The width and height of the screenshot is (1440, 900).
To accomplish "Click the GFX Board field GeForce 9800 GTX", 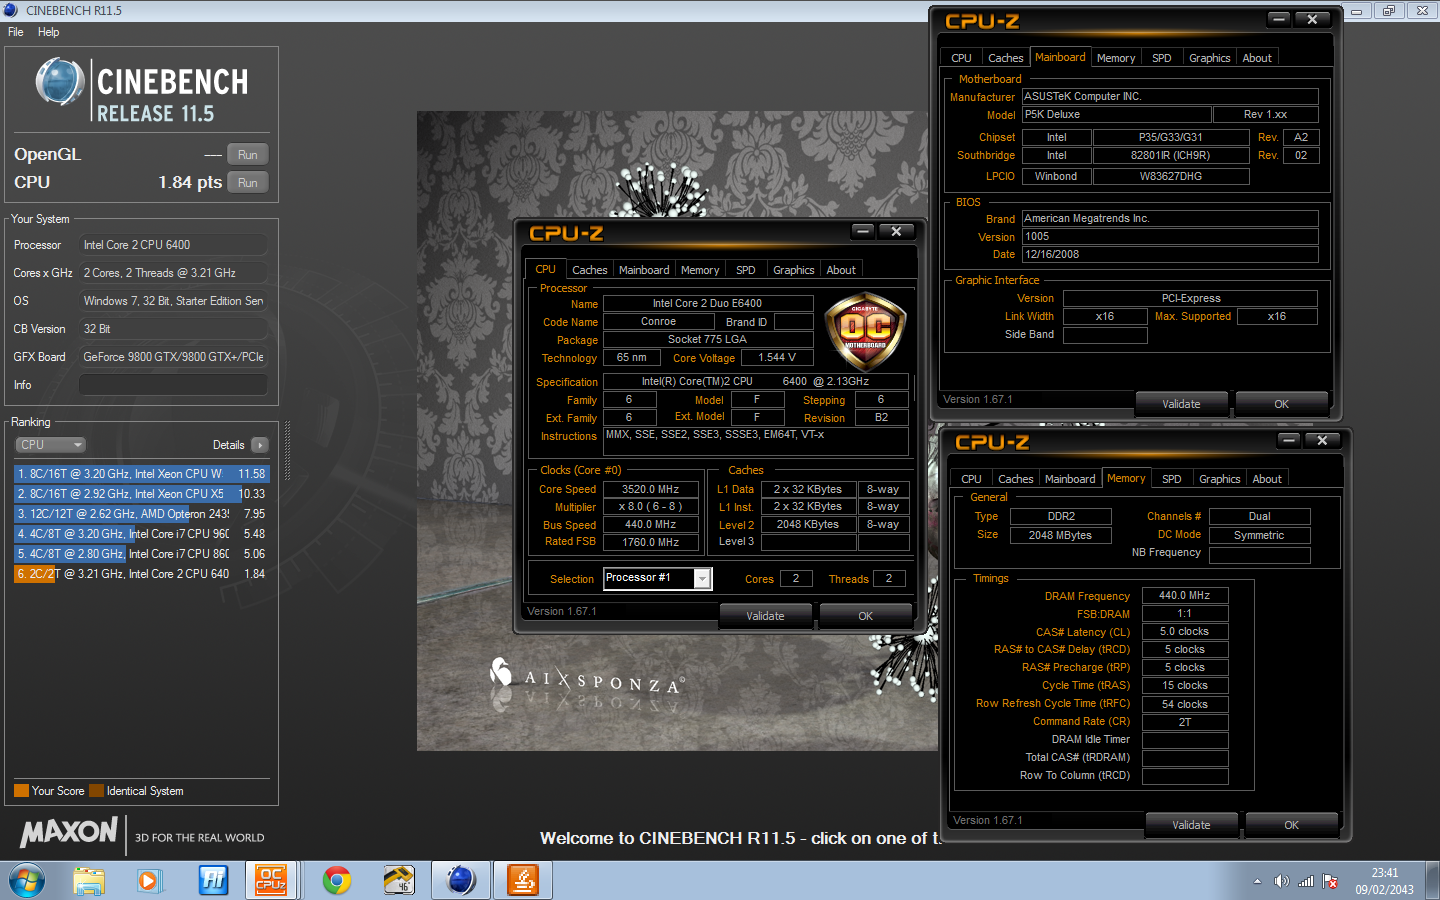I will point(173,357).
